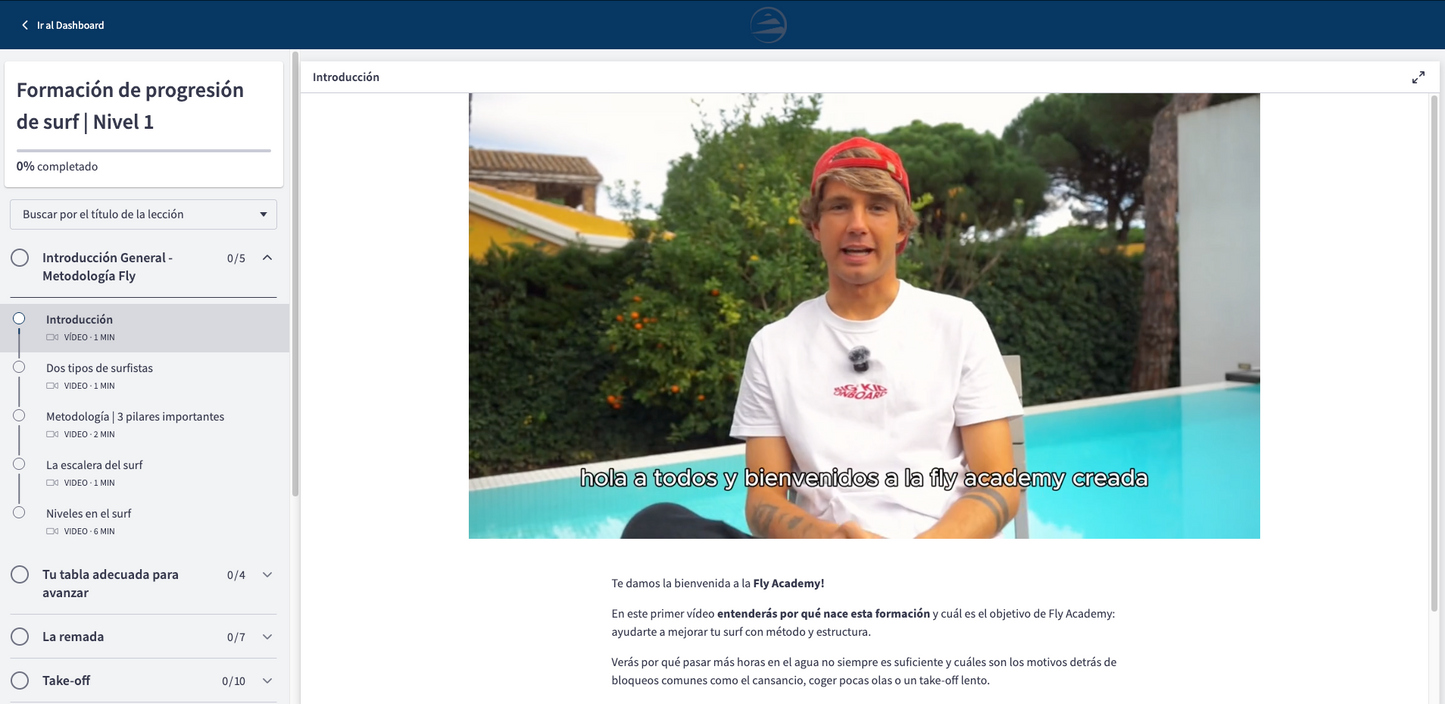Open lesson Dos tipos de surfistas

[145, 376]
